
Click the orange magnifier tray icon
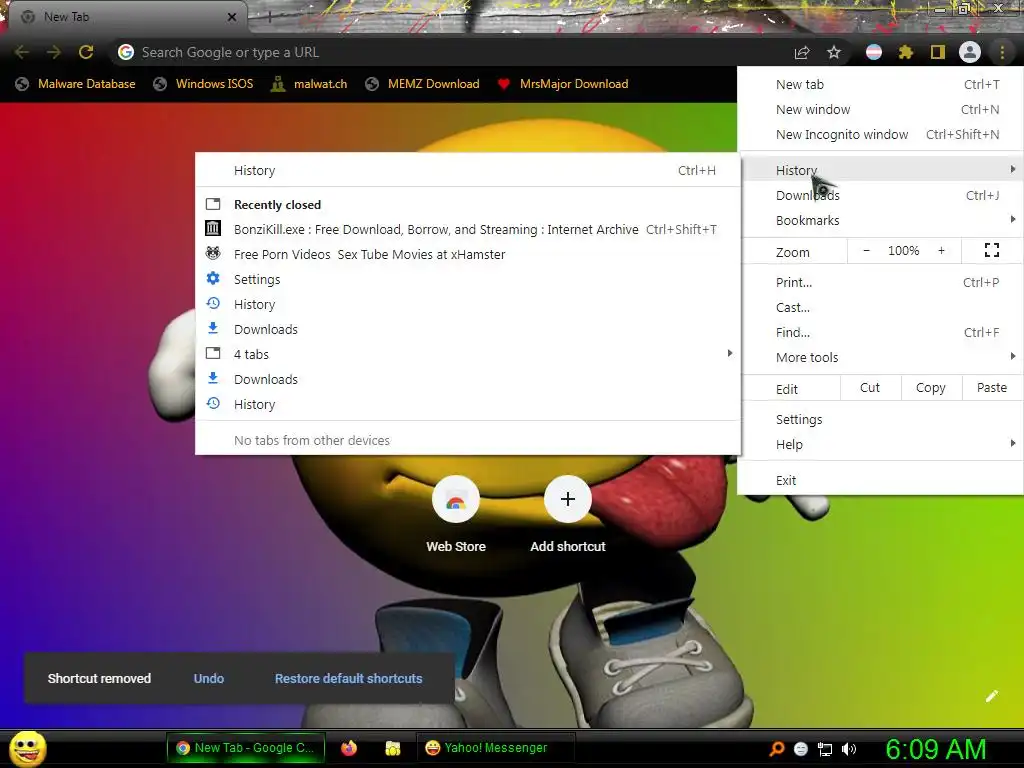click(776, 749)
